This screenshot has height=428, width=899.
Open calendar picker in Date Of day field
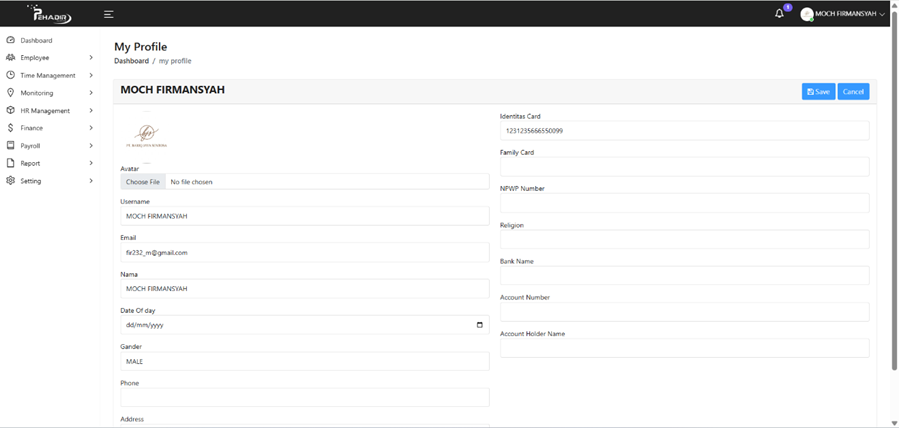click(x=479, y=325)
